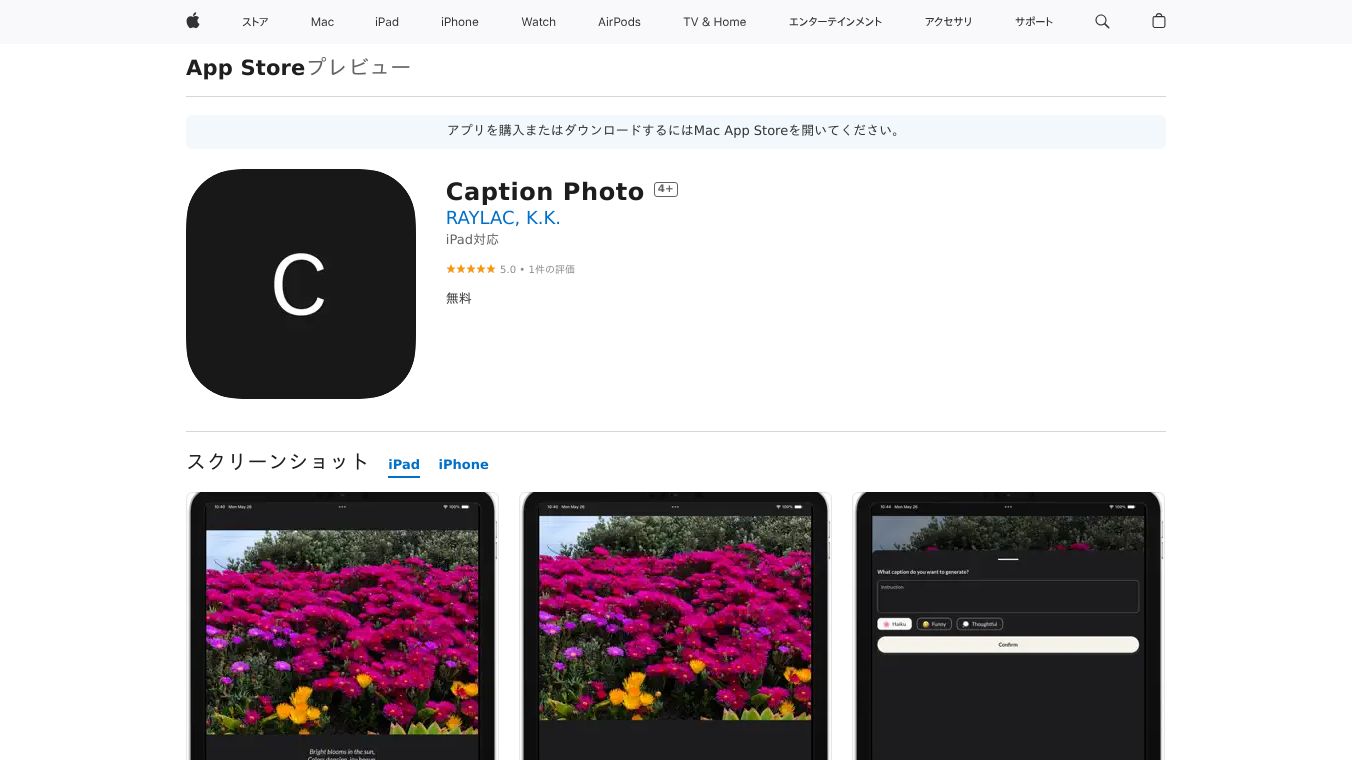Screen dimensions: 1352x760
Task: Open the エンターテインメント menu item
Action: click(x=835, y=22)
